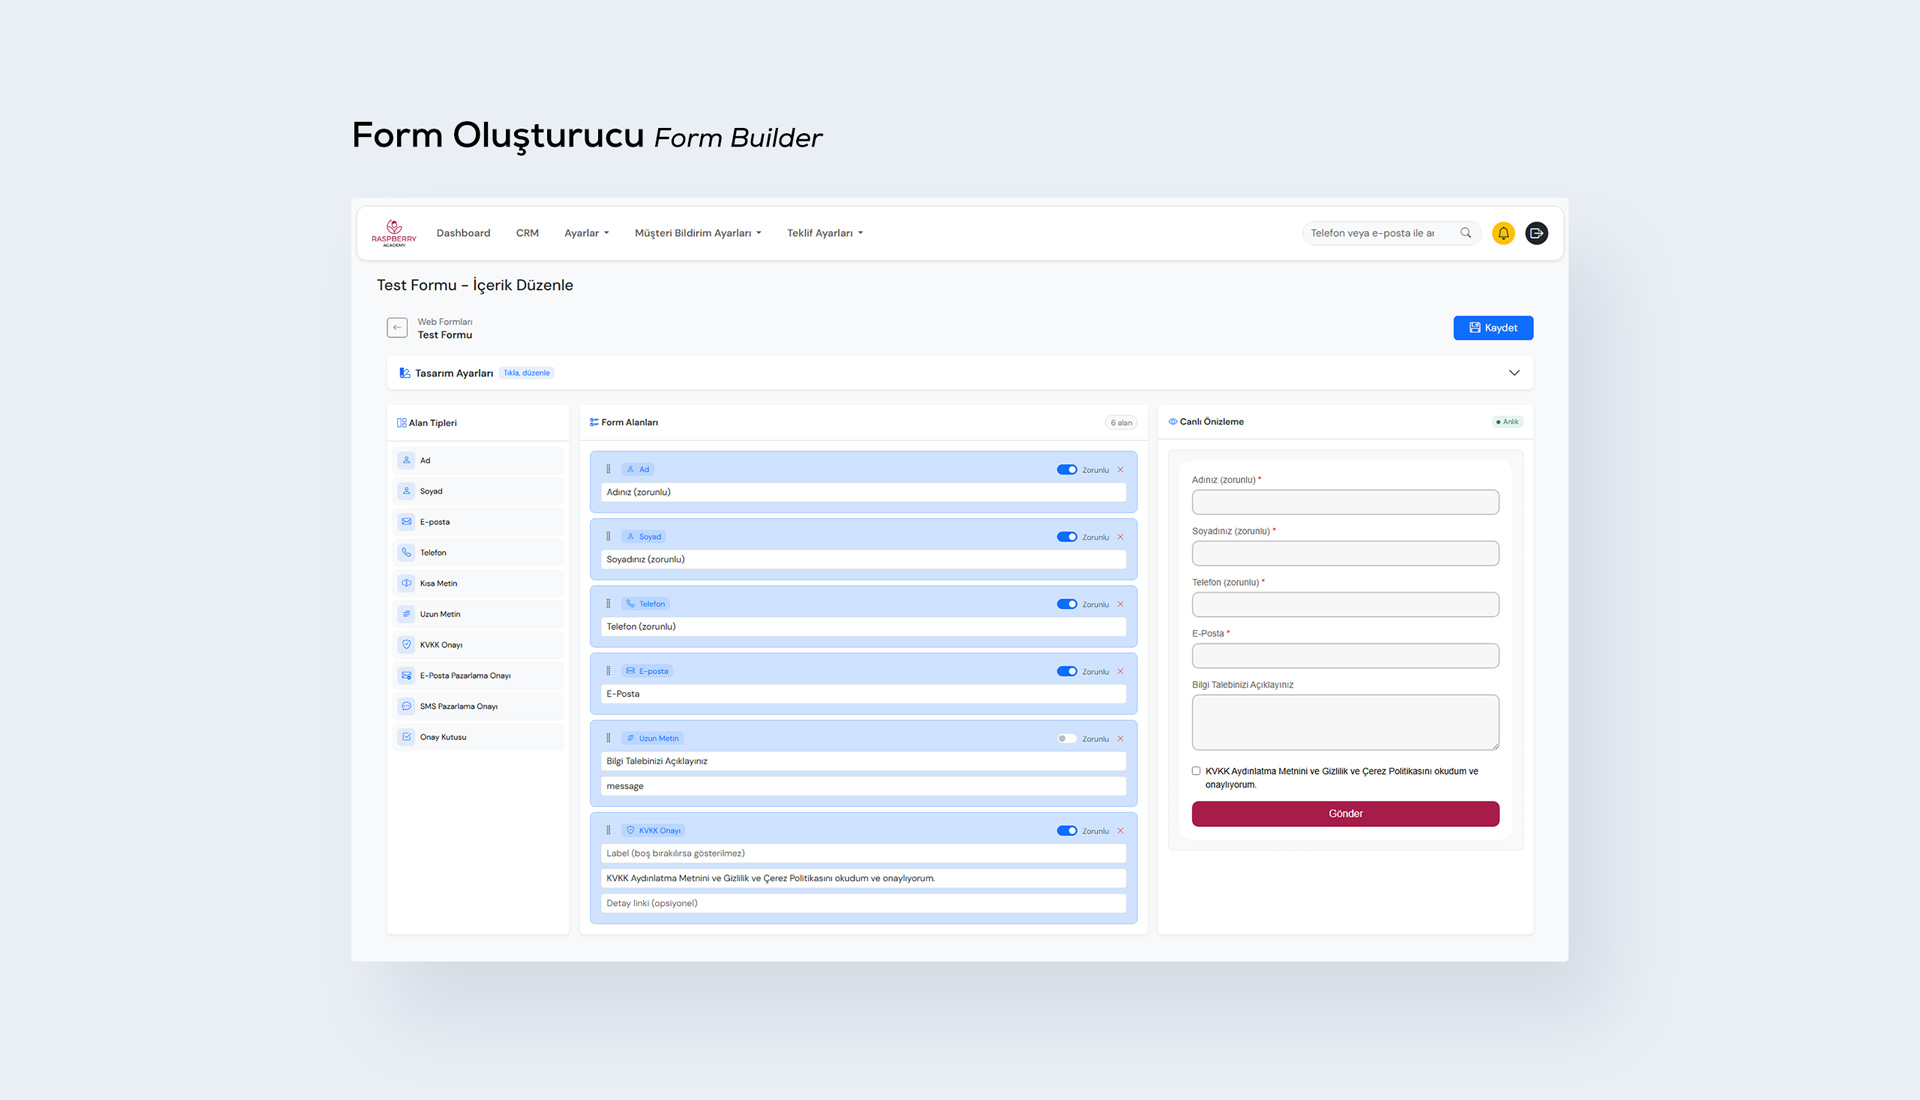Enable Zorunlu switch for the Uzun Metin field
The height and width of the screenshot is (1100, 1920).
click(x=1067, y=739)
